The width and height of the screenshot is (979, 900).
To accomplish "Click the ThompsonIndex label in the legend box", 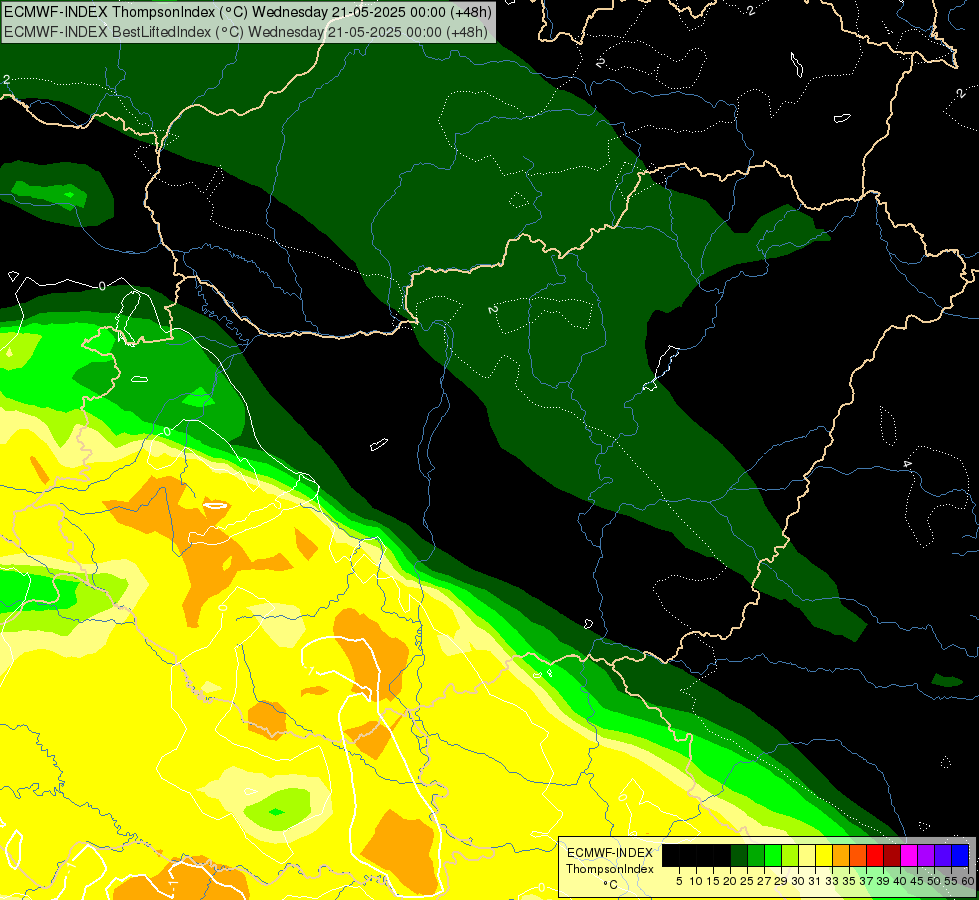I will coord(610,869).
